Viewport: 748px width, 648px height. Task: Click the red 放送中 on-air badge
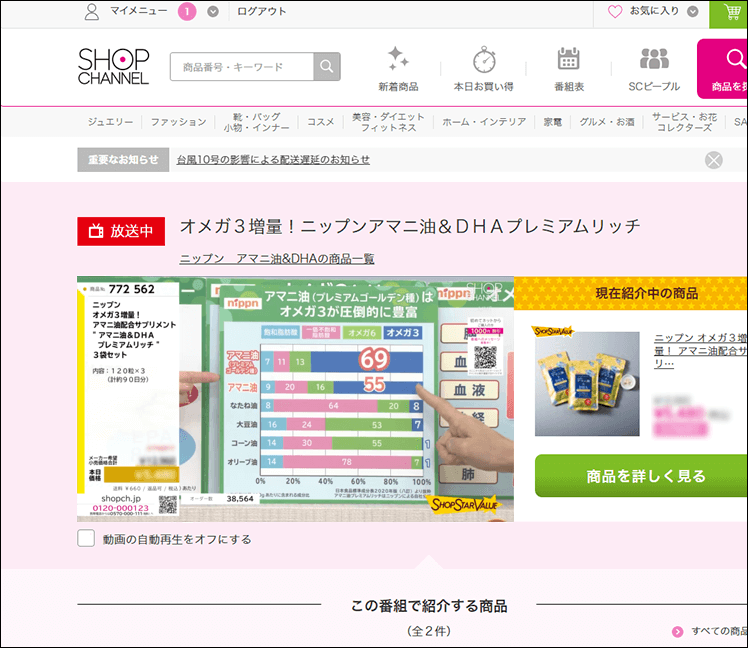(x=121, y=231)
